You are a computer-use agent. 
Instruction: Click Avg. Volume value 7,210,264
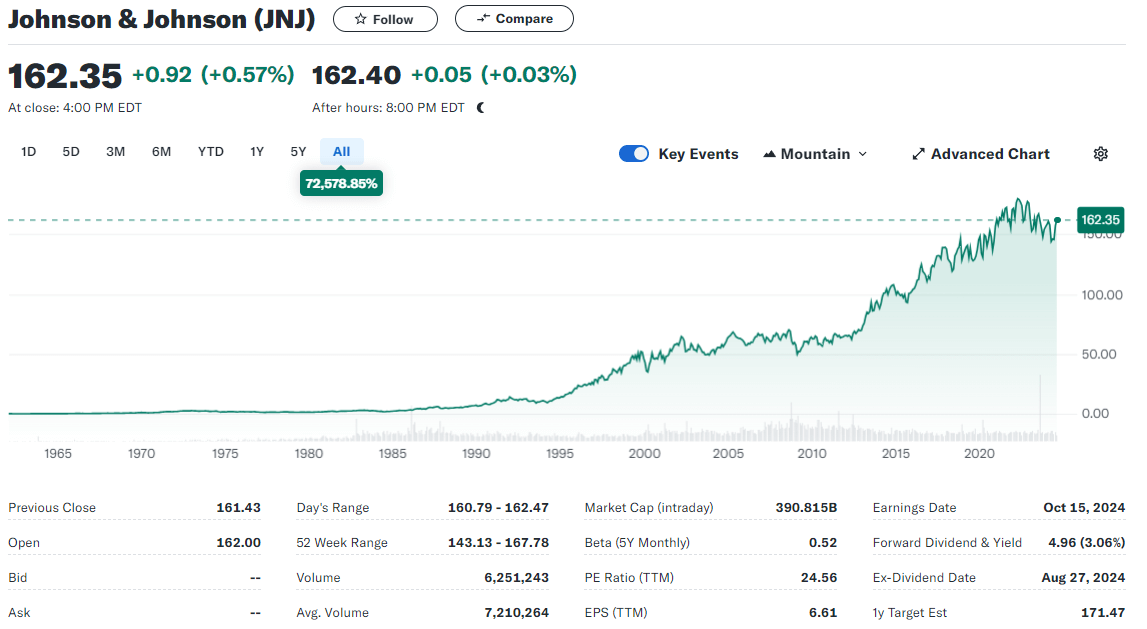pos(516,613)
